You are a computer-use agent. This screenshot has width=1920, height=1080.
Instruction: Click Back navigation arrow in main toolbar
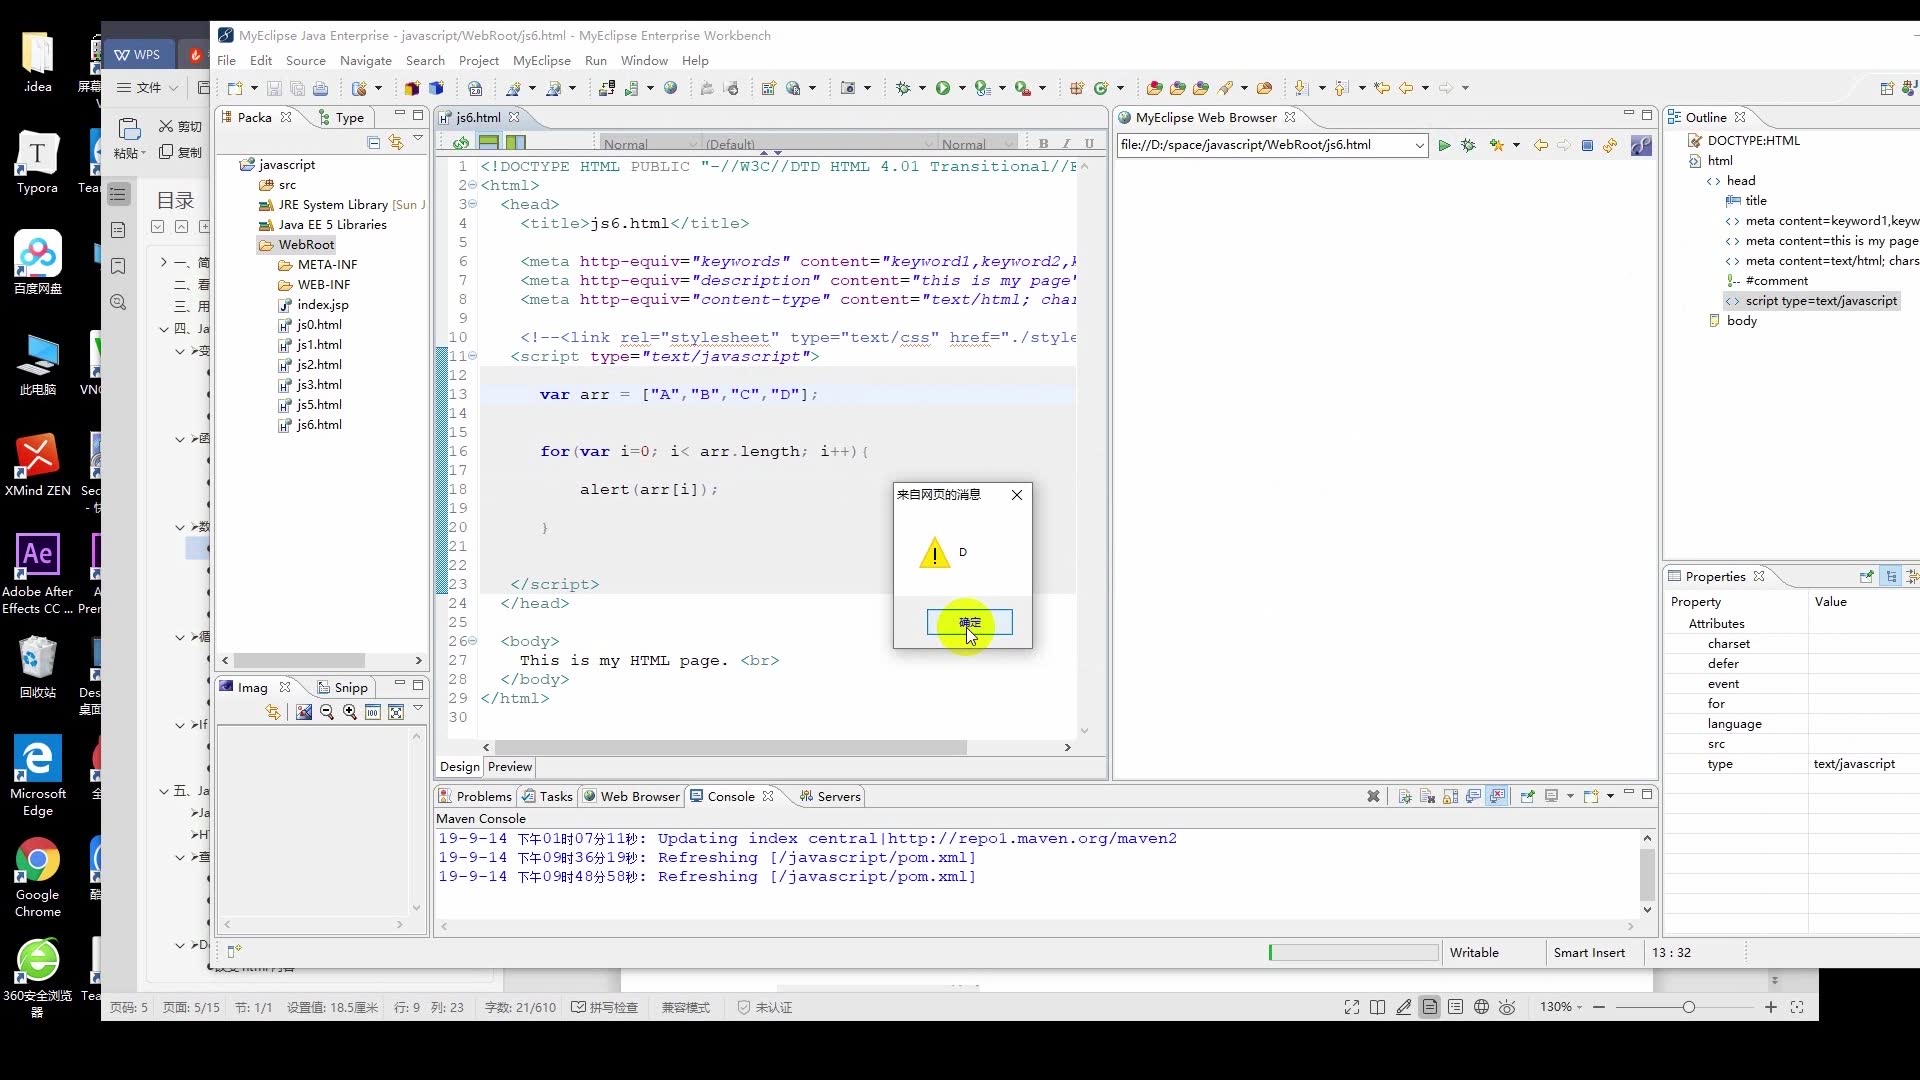coord(1406,88)
